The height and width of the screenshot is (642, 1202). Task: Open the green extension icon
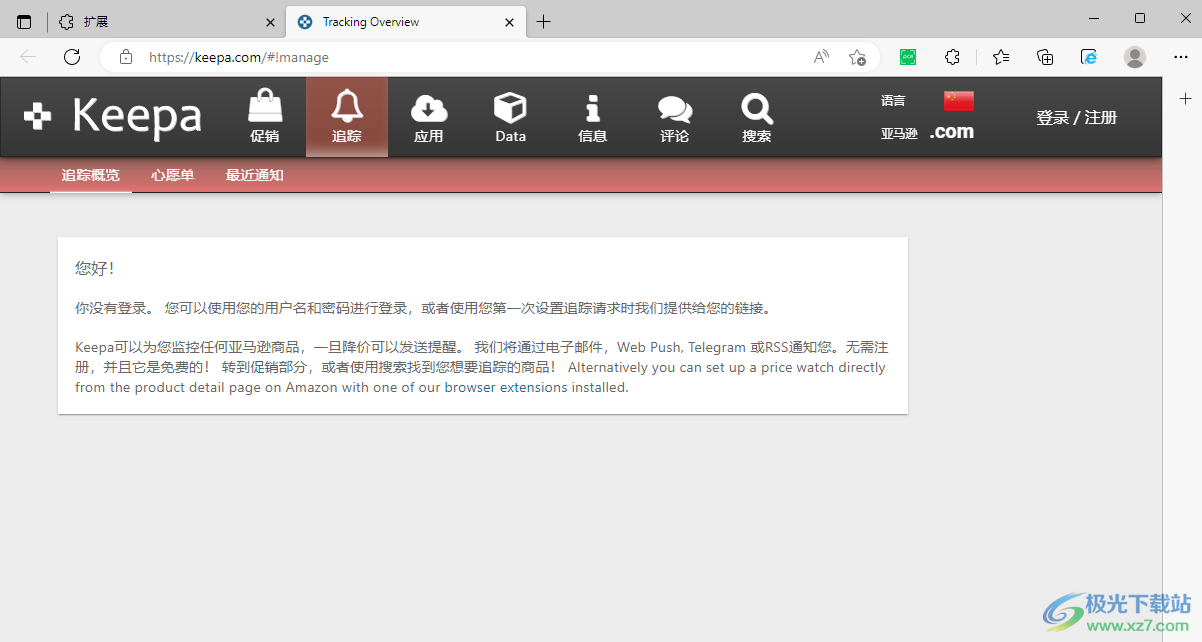click(x=908, y=57)
